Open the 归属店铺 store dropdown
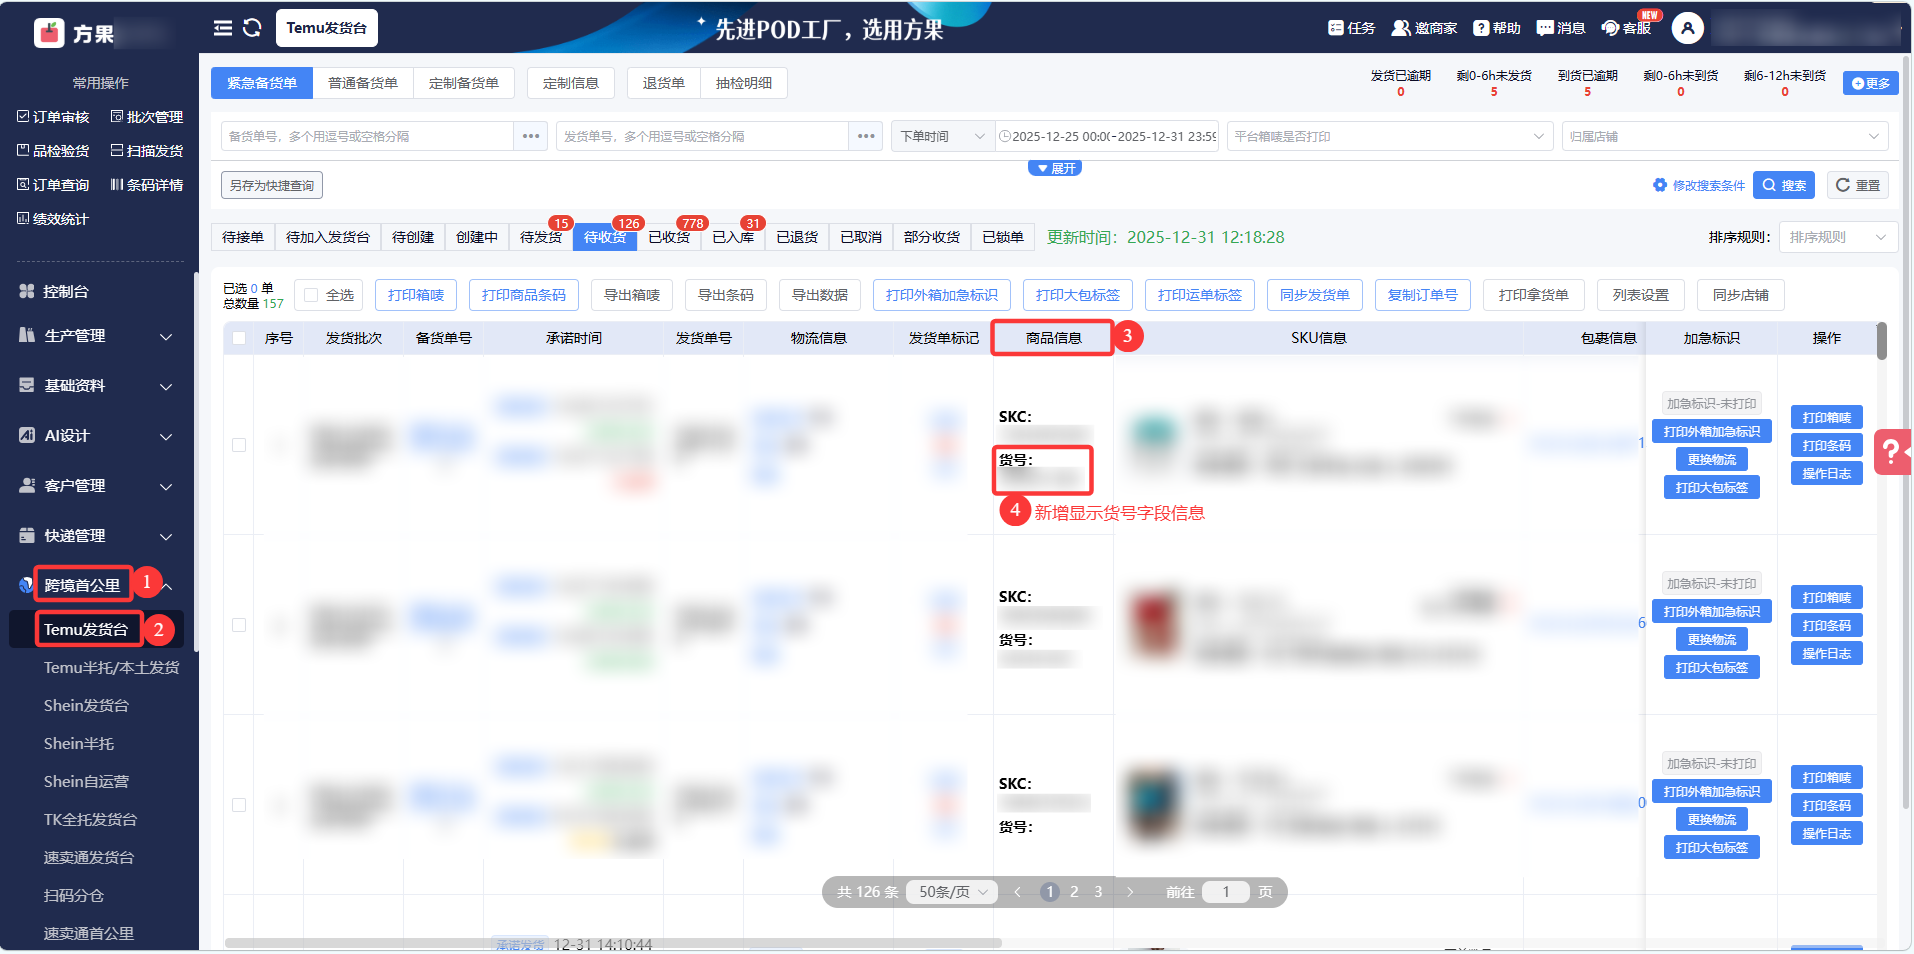 click(1725, 136)
